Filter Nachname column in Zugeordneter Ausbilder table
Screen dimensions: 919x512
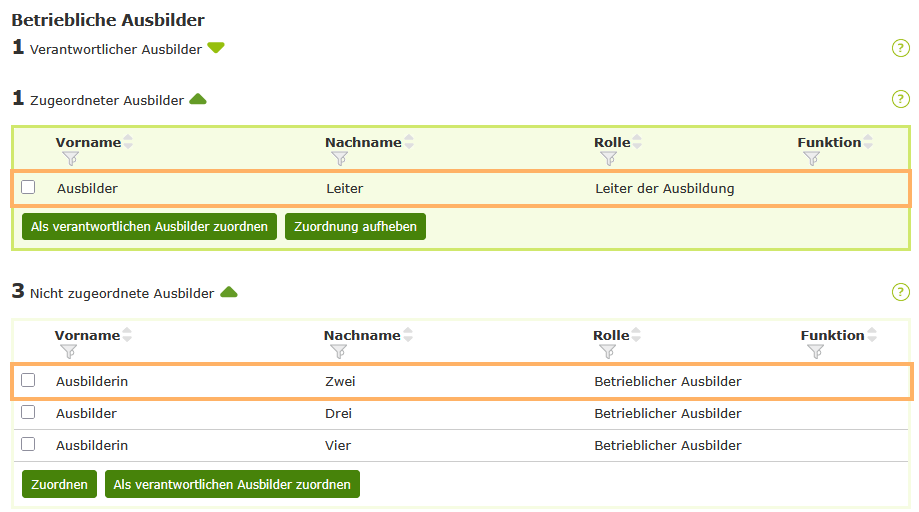339,158
